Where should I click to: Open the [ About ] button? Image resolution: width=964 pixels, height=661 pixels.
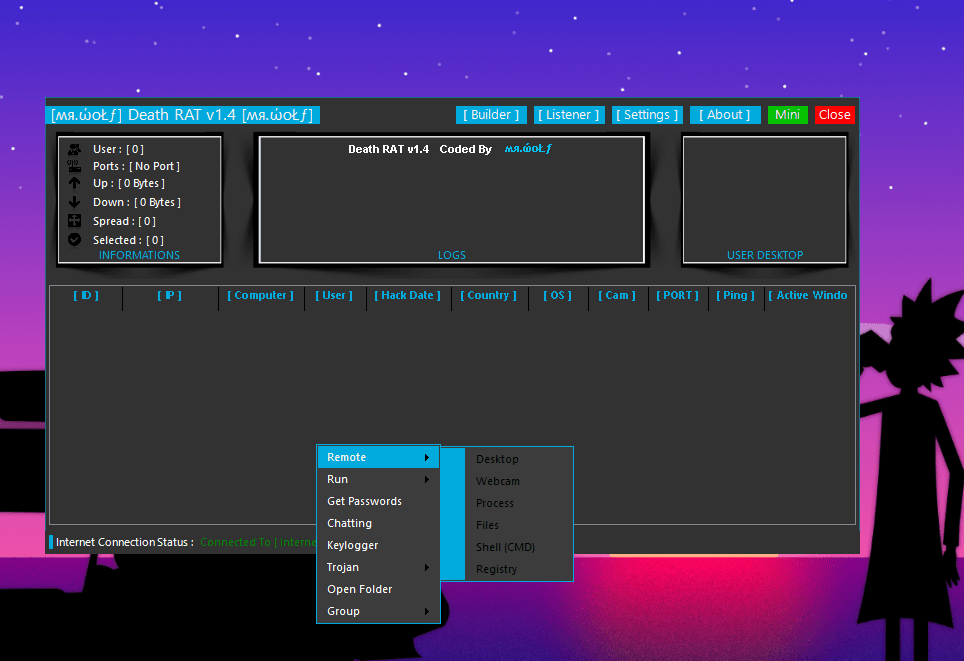(725, 115)
